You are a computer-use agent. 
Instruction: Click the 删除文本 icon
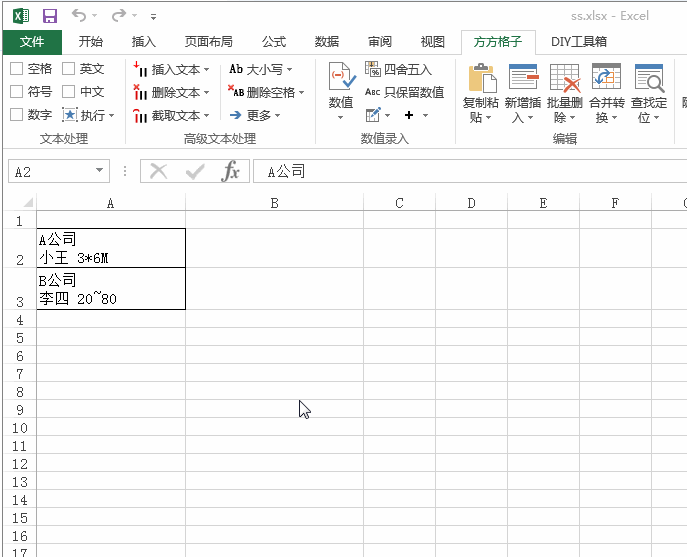[x=140, y=92]
